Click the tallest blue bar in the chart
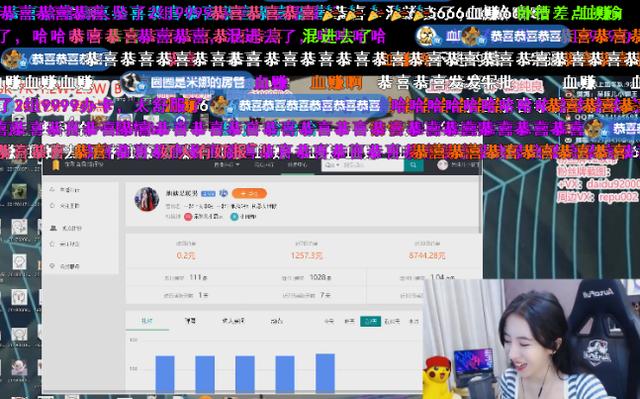This screenshot has width=640, height=399. (x=325, y=372)
